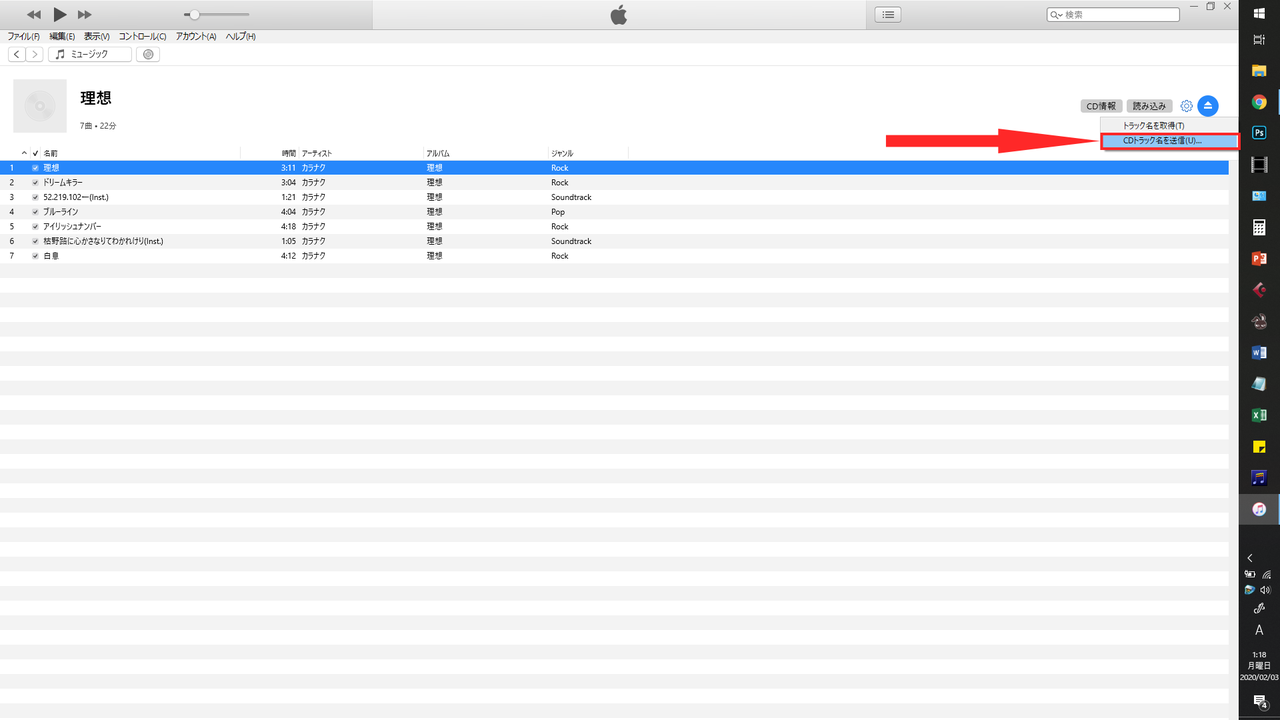Uncheck the 52.219.102ー(Inst.) track checkbox
Screen dimensions: 1280x720
(35, 197)
